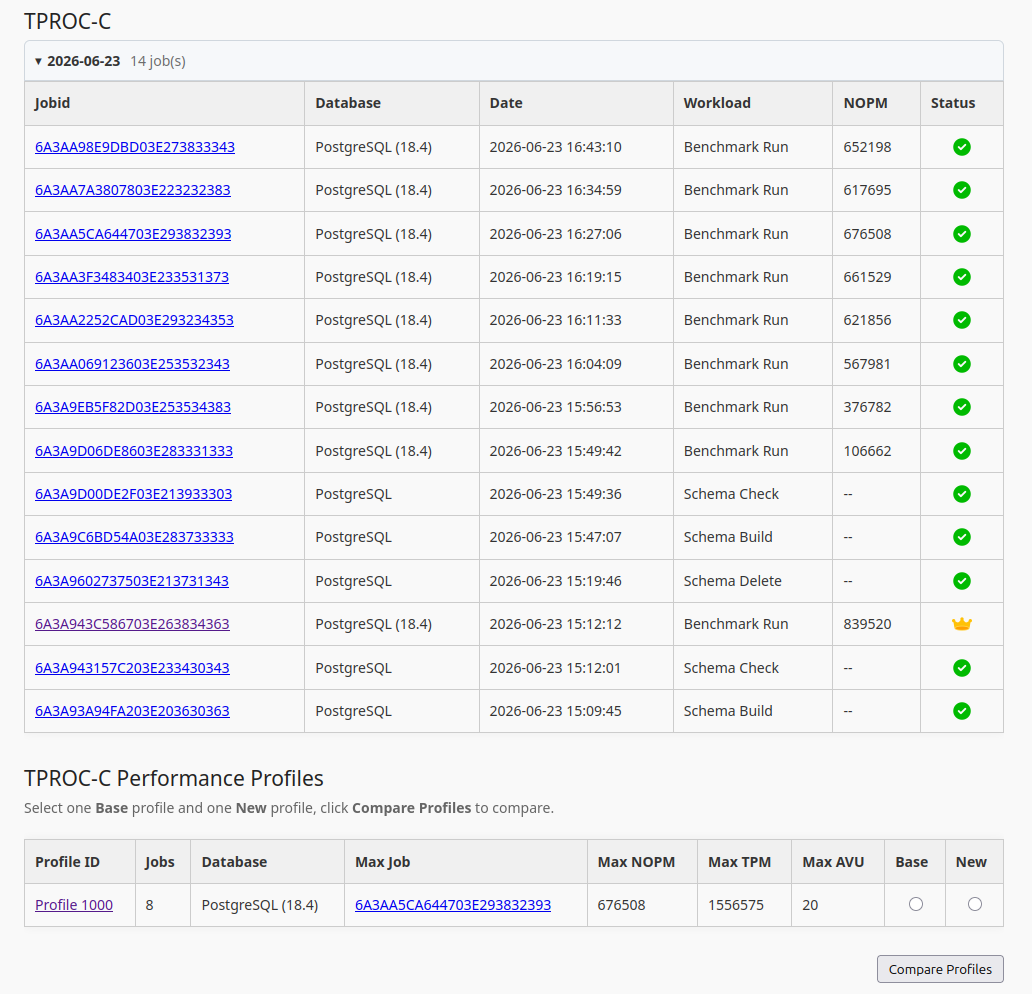Click green check status for NOPM 376782
Image resolution: width=1032 pixels, height=994 pixels.
coord(962,407)
